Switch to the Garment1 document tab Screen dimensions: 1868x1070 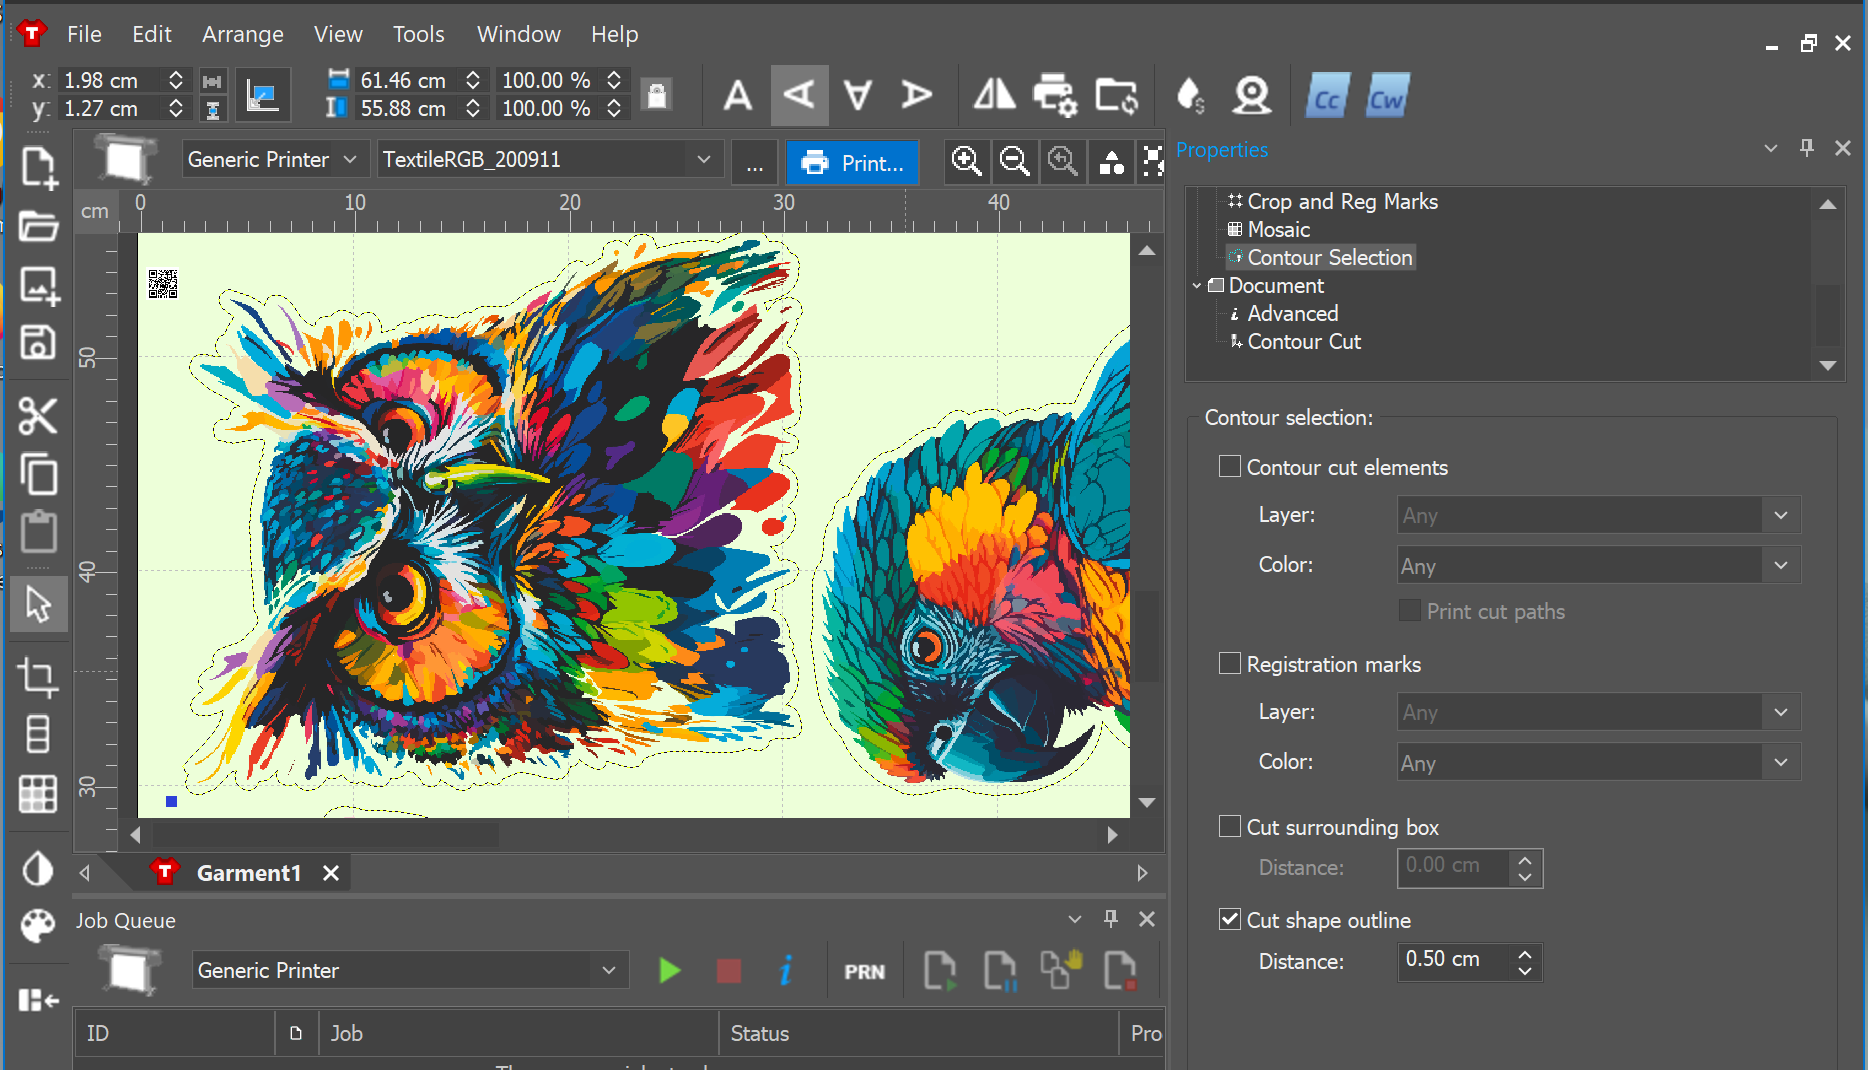[x=248, y=873]
